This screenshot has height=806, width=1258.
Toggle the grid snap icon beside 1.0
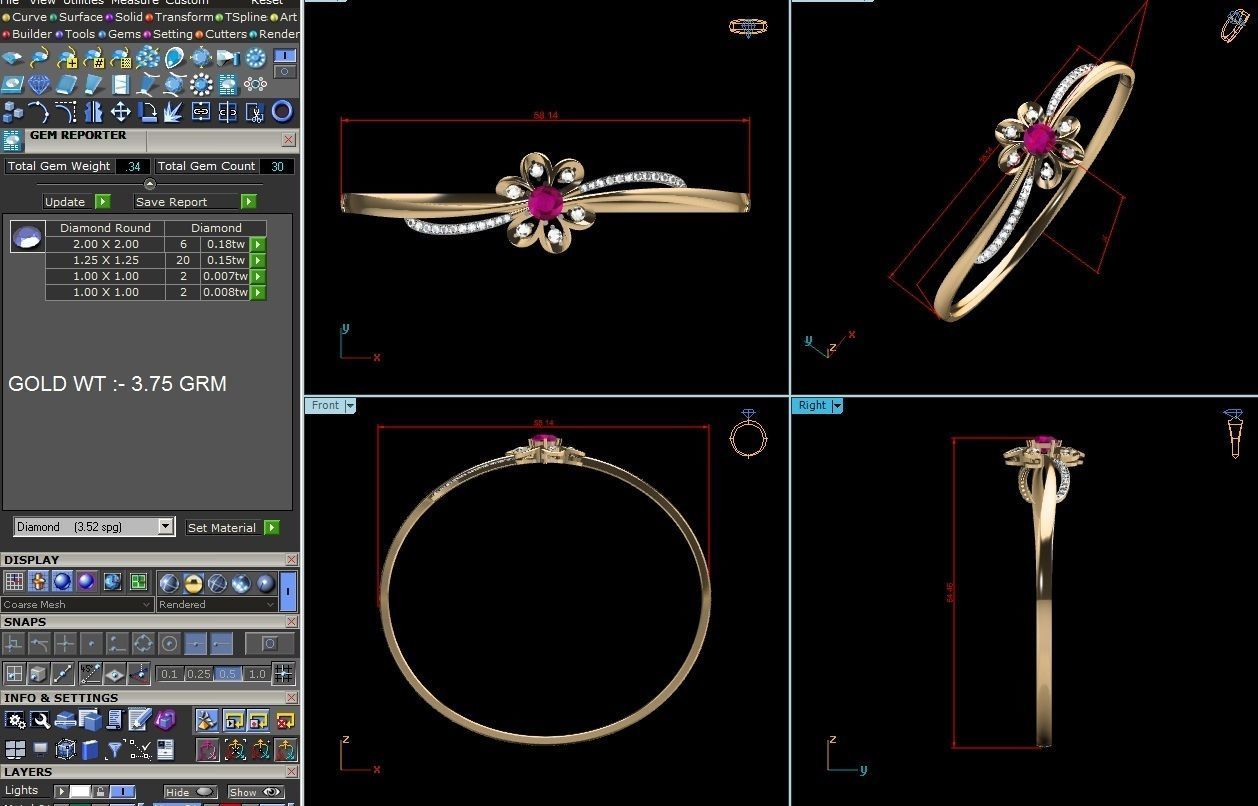pyautogui.click(x=283, y=674)
